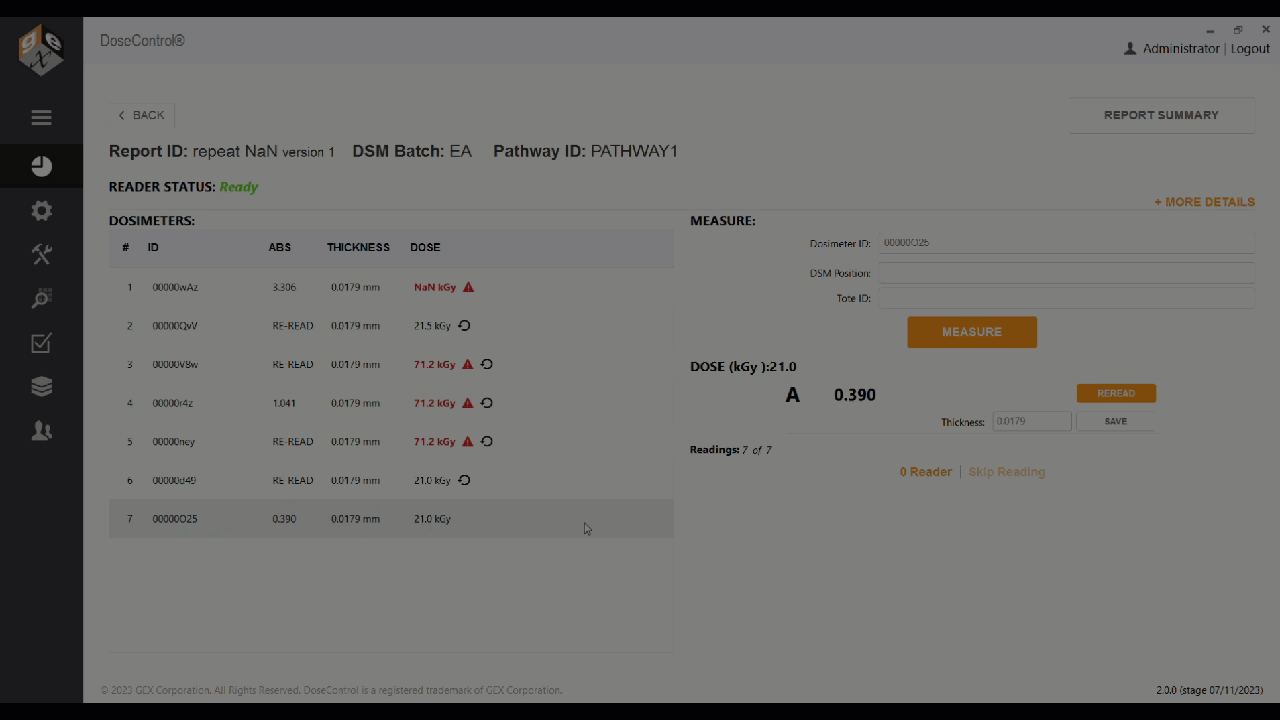Click the re-read icon for dosimeter 00000r4z
1280x720 pixels.
487,403
